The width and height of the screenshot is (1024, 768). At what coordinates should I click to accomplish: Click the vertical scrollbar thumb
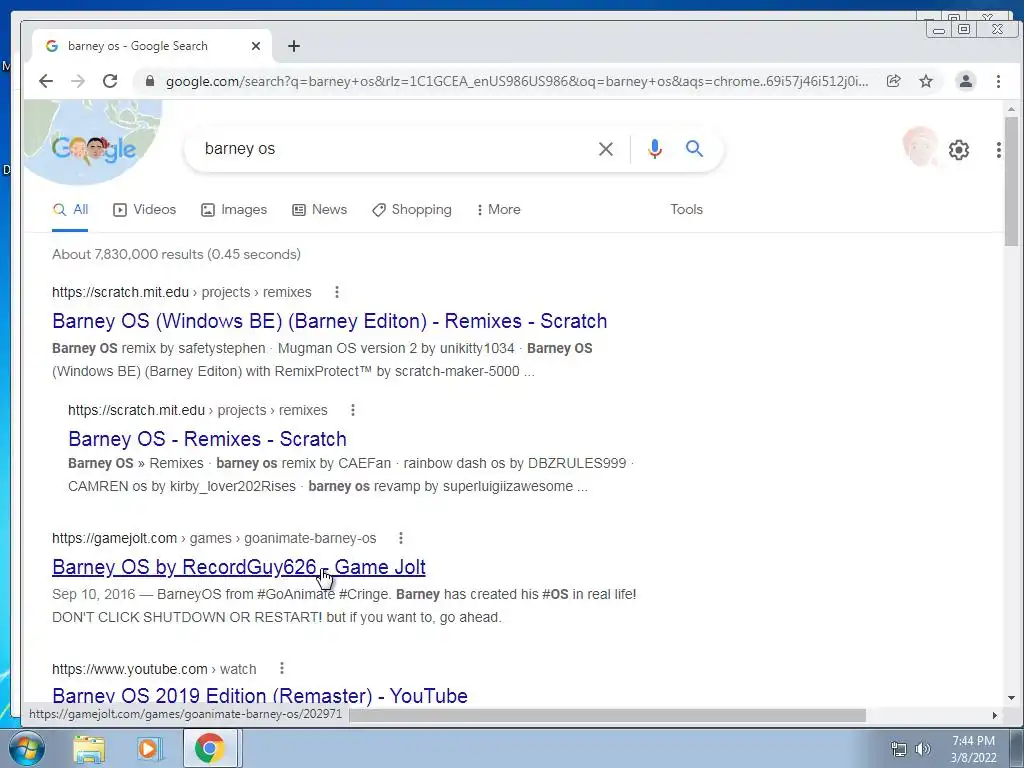coord(1011,182)
